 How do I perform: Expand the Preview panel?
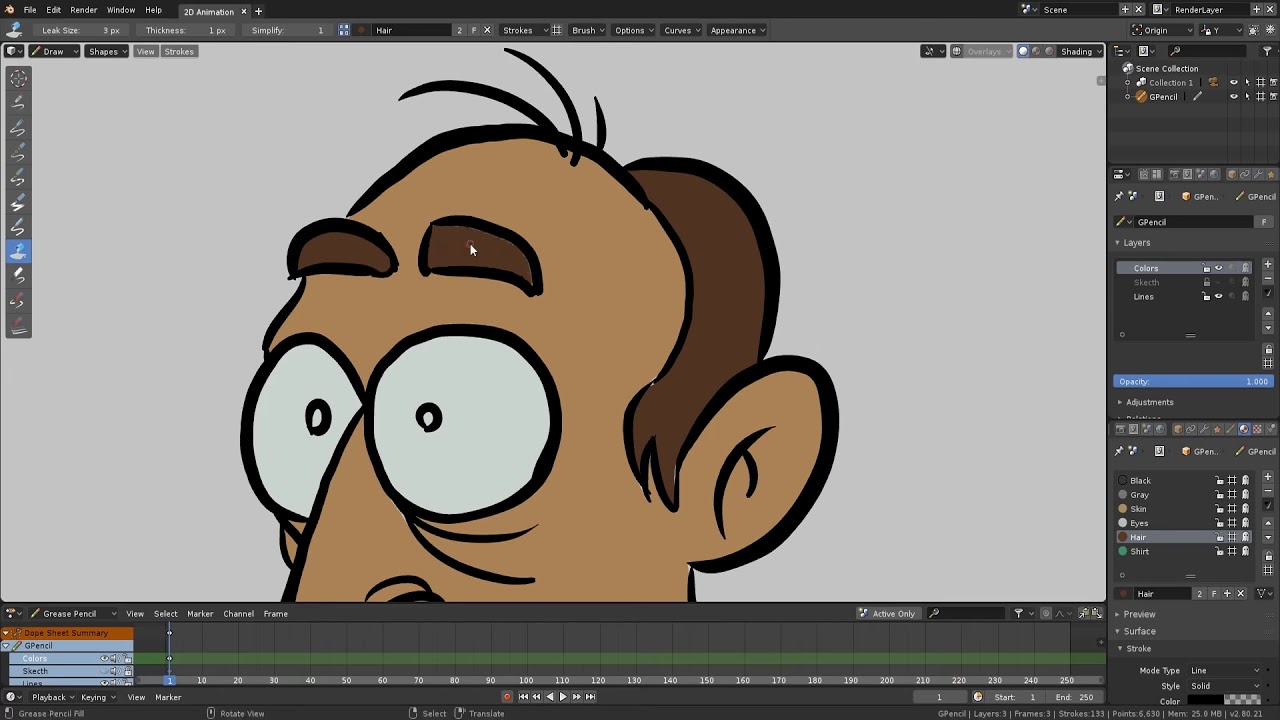1139,614
